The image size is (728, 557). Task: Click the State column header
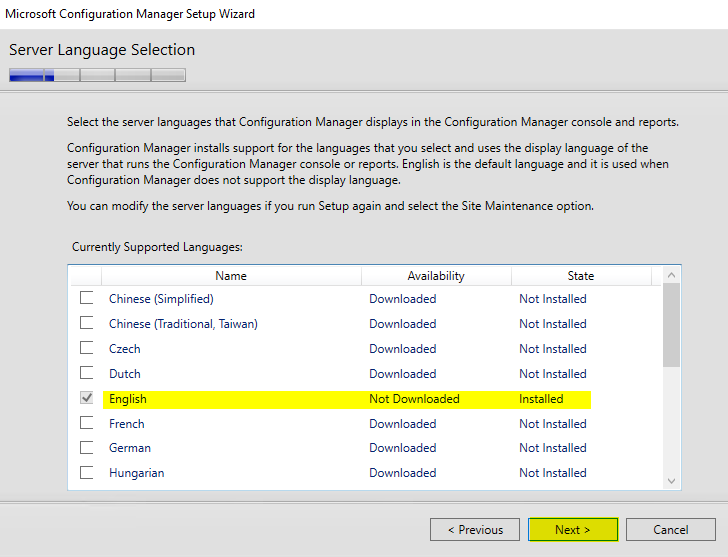point(580,276)
